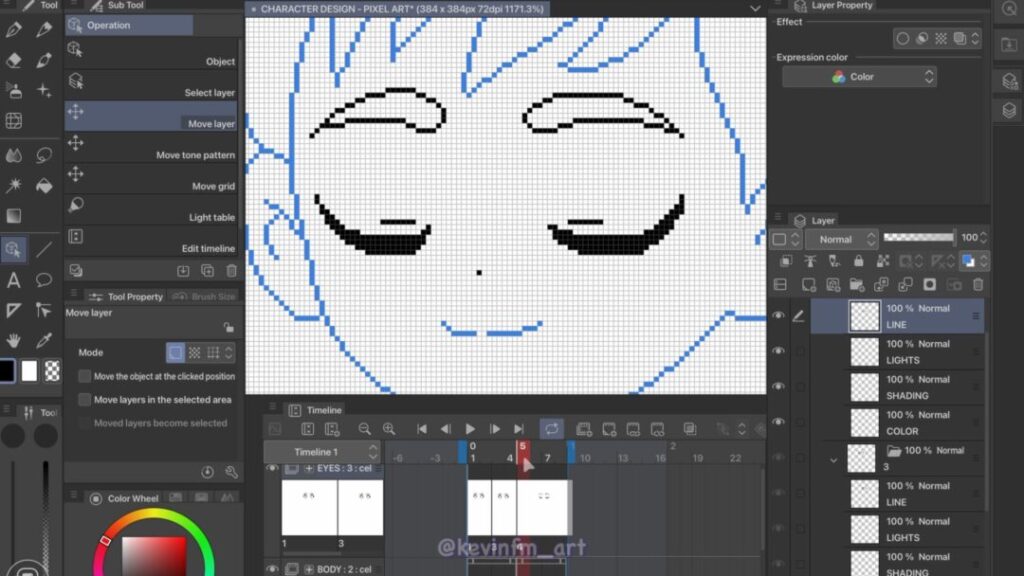This screenshot has height=576, width=1024.
Task: Select the Eraser tool
Action: click(x=14, y=59)
